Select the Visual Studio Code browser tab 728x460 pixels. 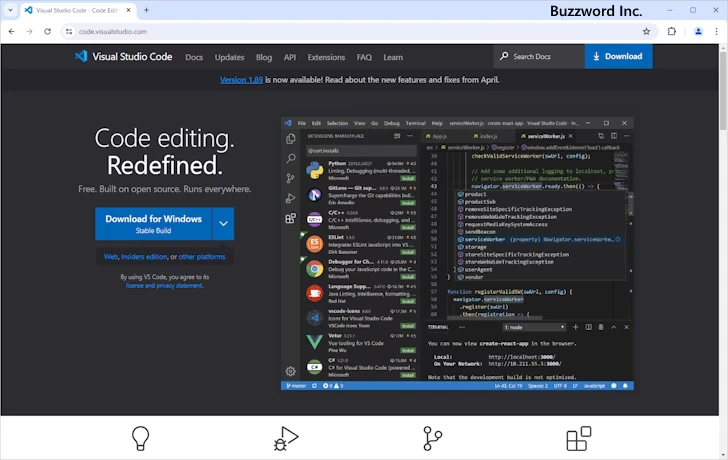[x=75, y=10]
